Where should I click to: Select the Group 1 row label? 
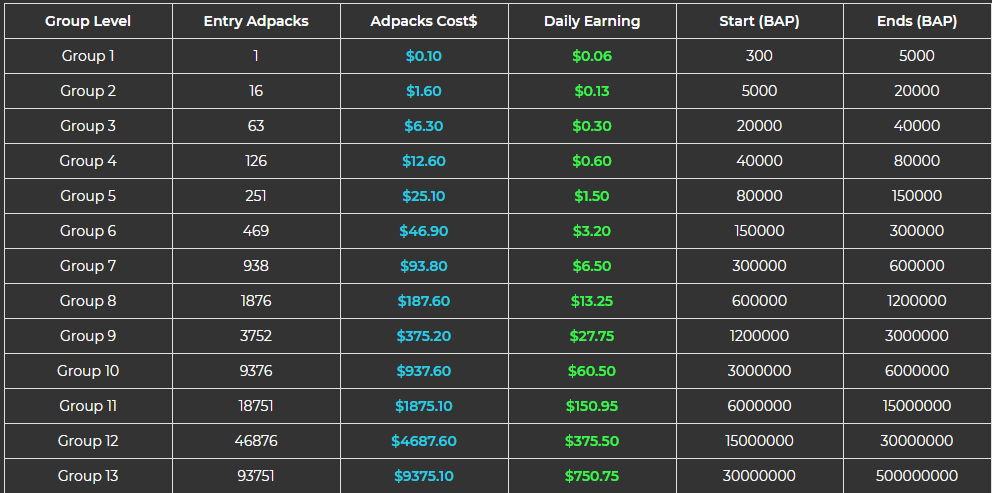[x=88, y=56]
